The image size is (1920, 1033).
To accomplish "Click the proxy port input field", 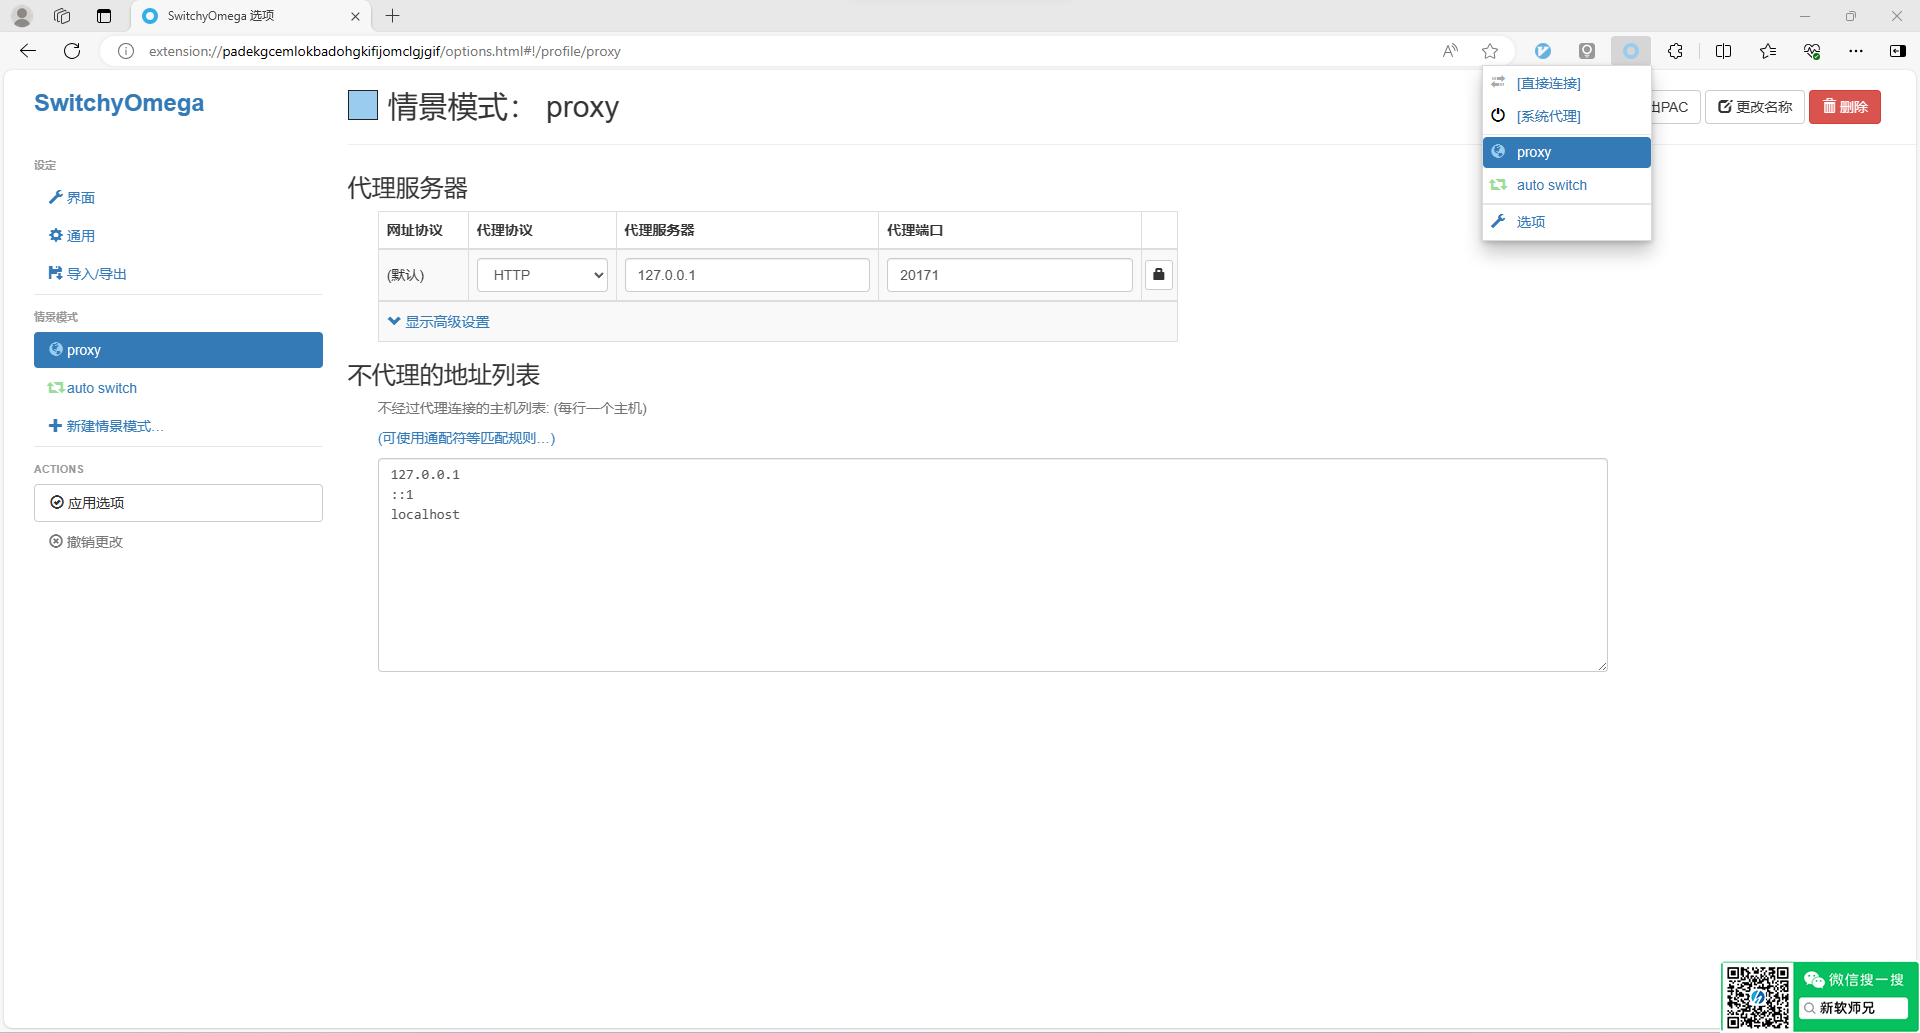I will [x=1008, y=275].
